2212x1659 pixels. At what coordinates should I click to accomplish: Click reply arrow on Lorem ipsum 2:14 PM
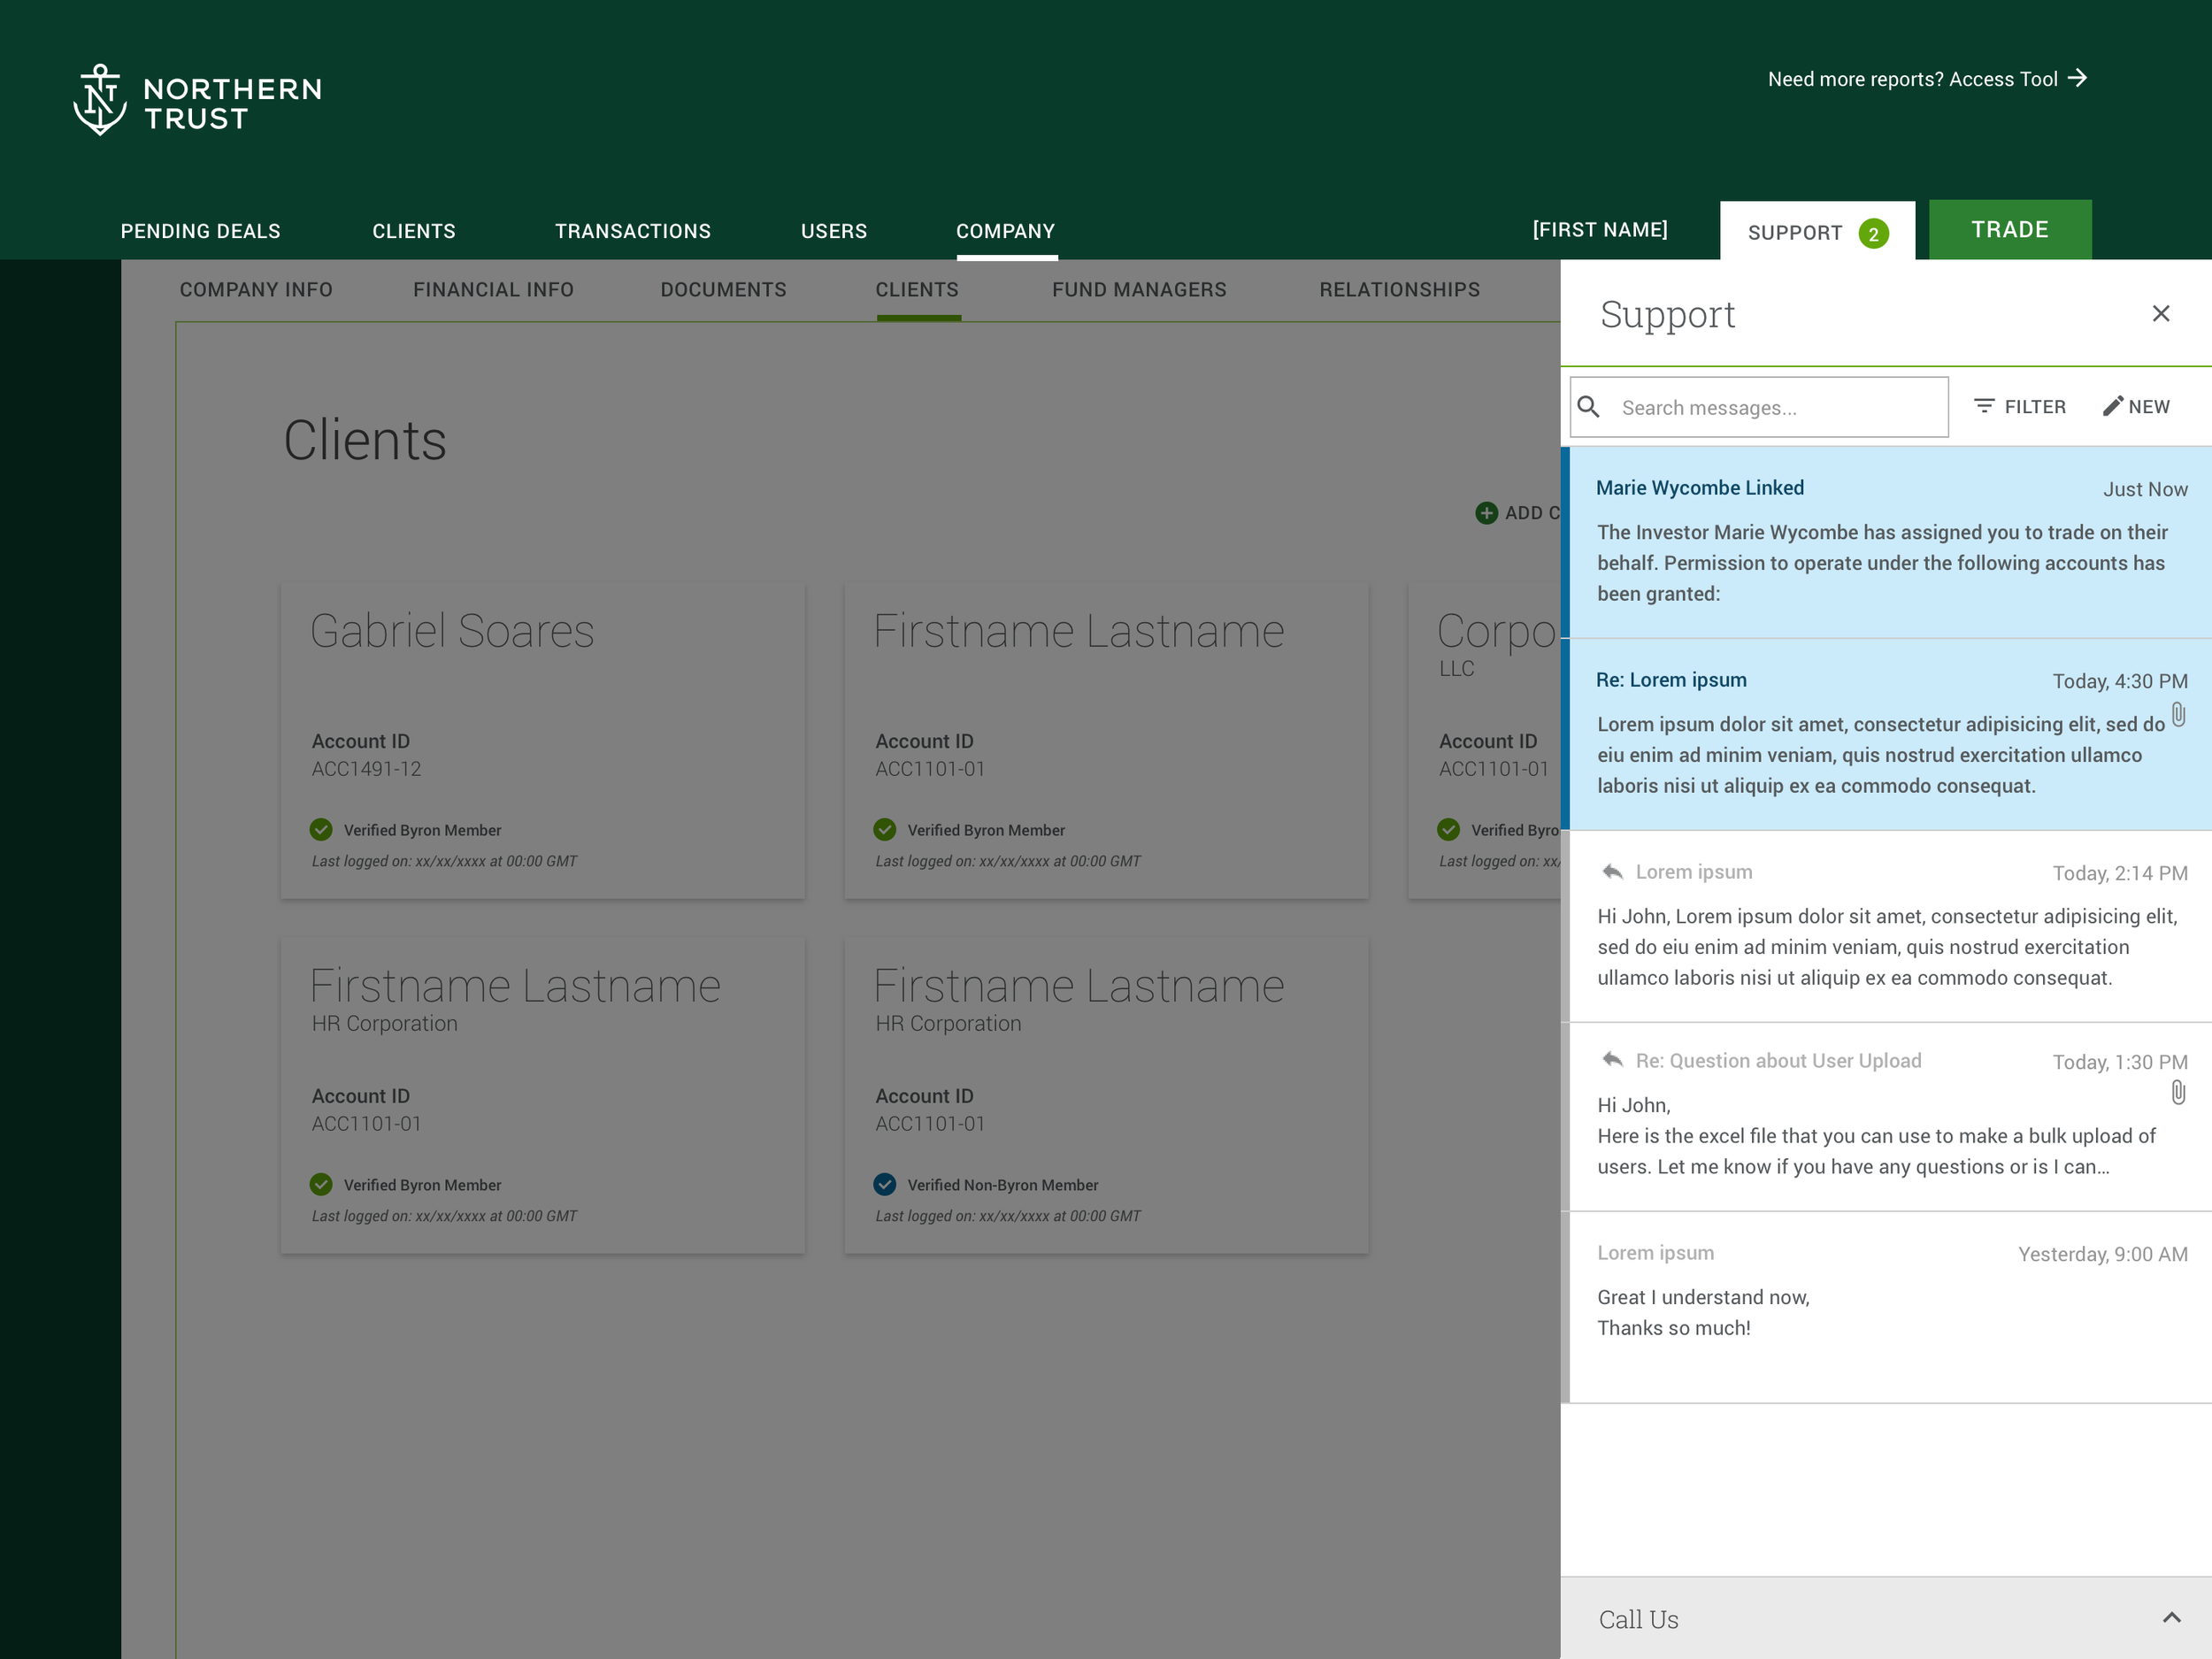[x=1612, y=872]
